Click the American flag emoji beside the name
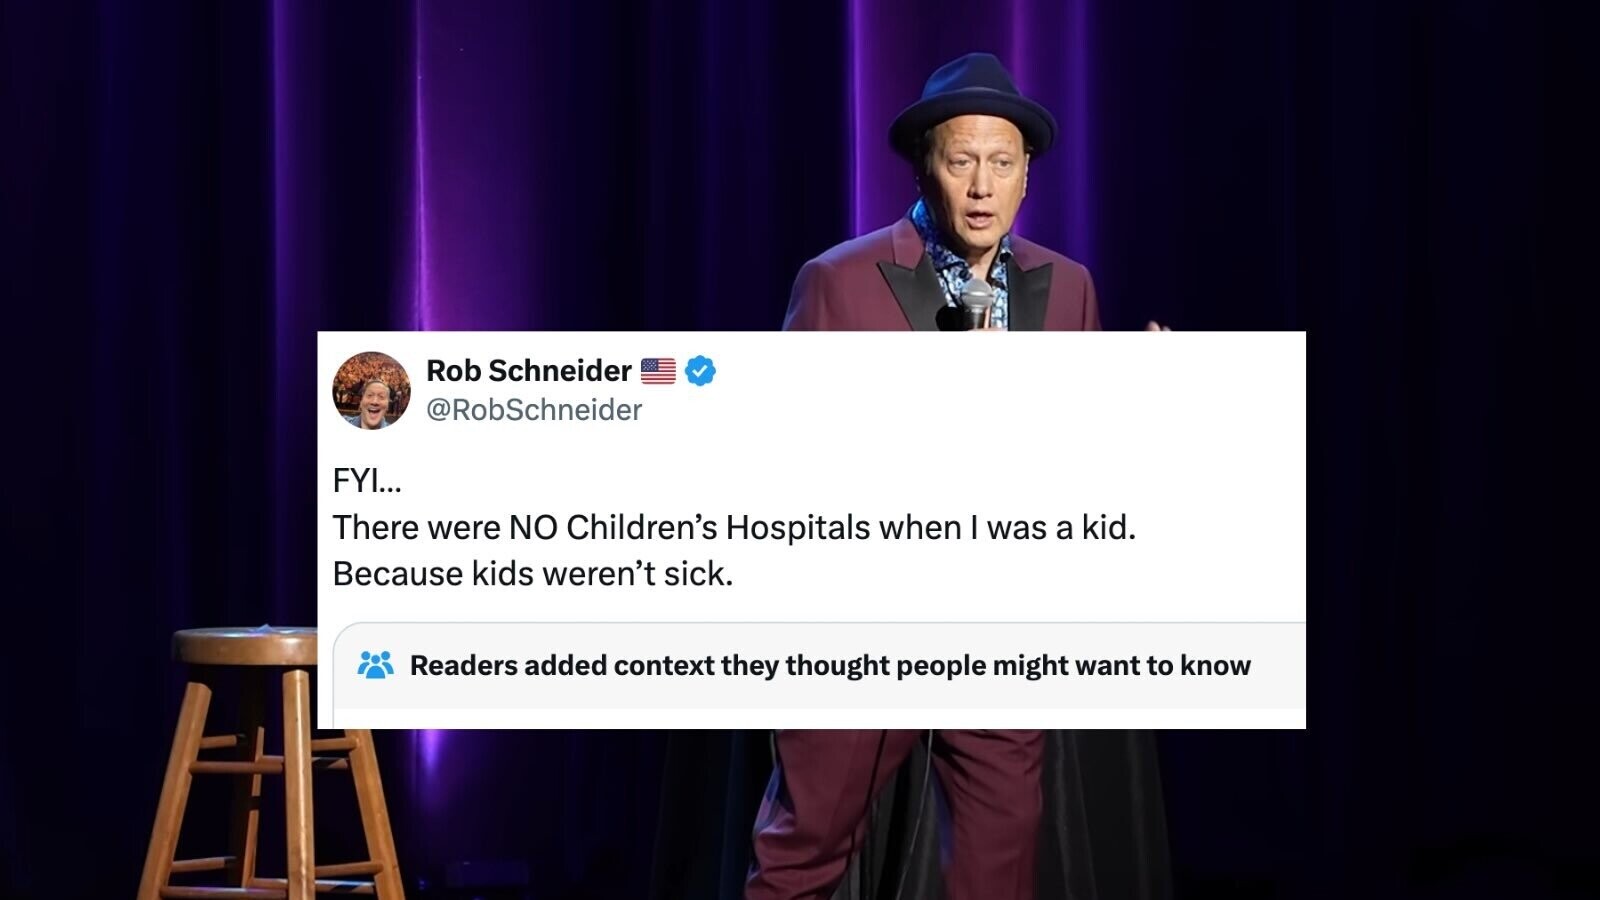Image resolution: width=1600 pixels, height=900 pixels. click(x=658, y=371)
